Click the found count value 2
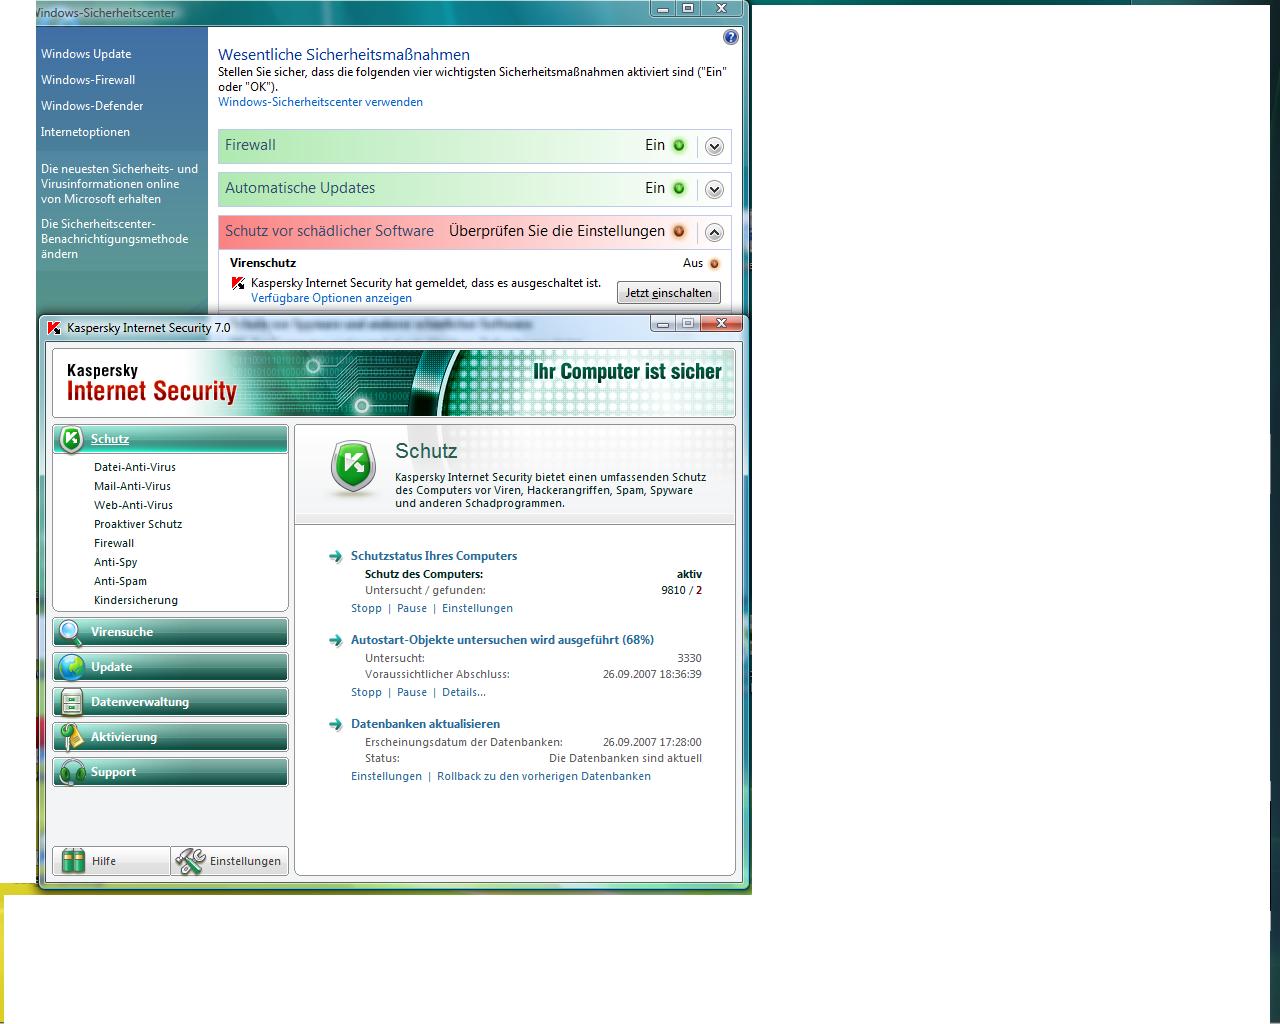 tap(699, 590)
